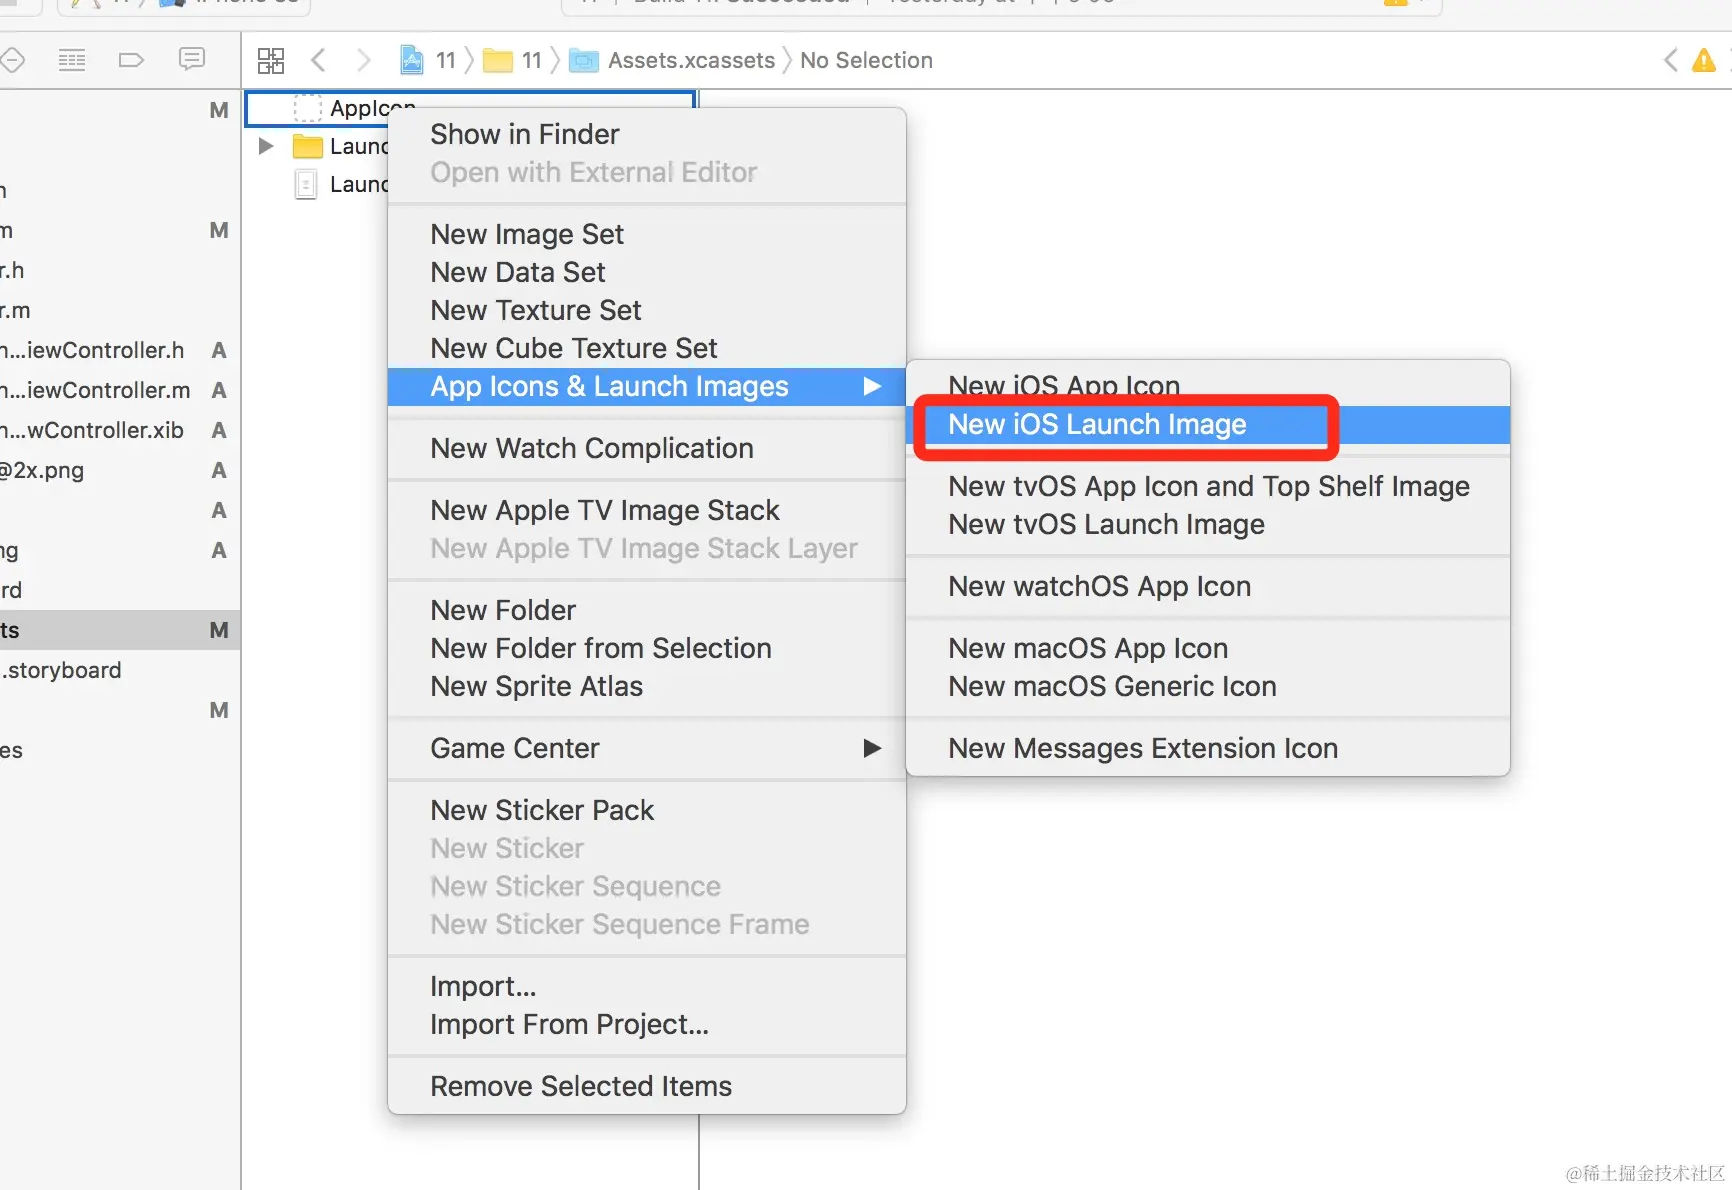
Task: Select New watchOS App Icon
Action: (x=1208, y=587)
